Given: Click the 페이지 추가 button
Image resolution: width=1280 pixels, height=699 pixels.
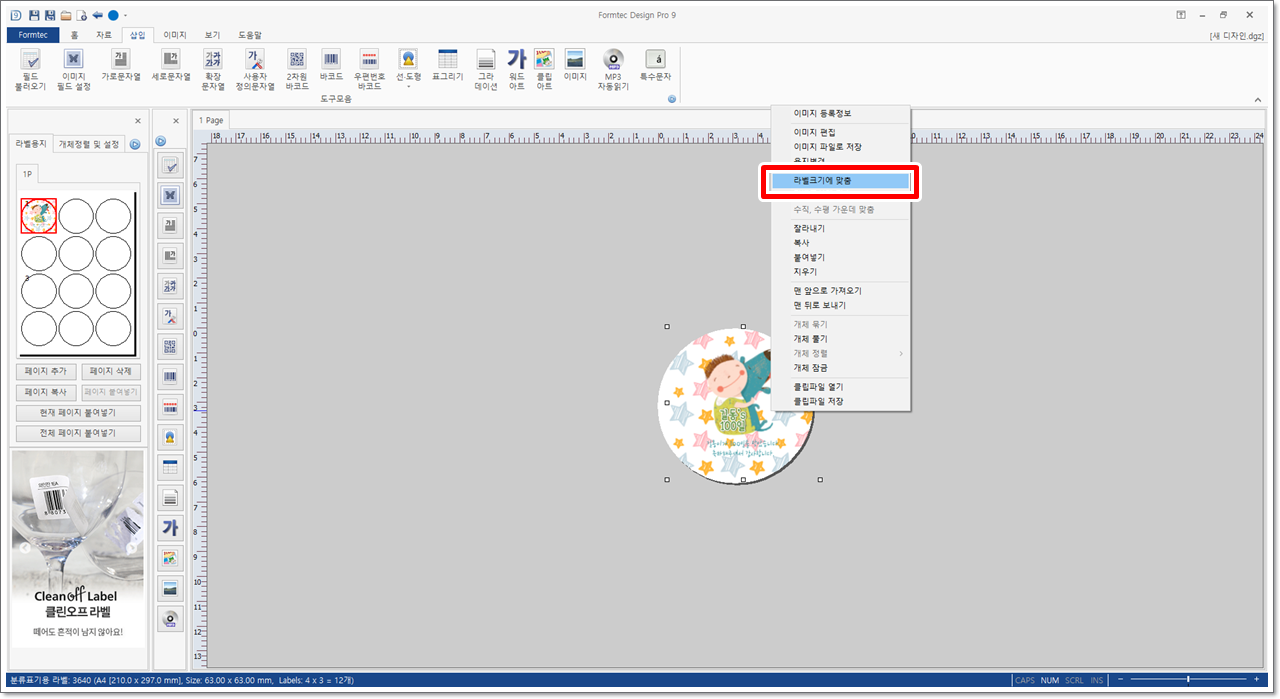Looking at the screenshot, I should (x=45, y=371).
